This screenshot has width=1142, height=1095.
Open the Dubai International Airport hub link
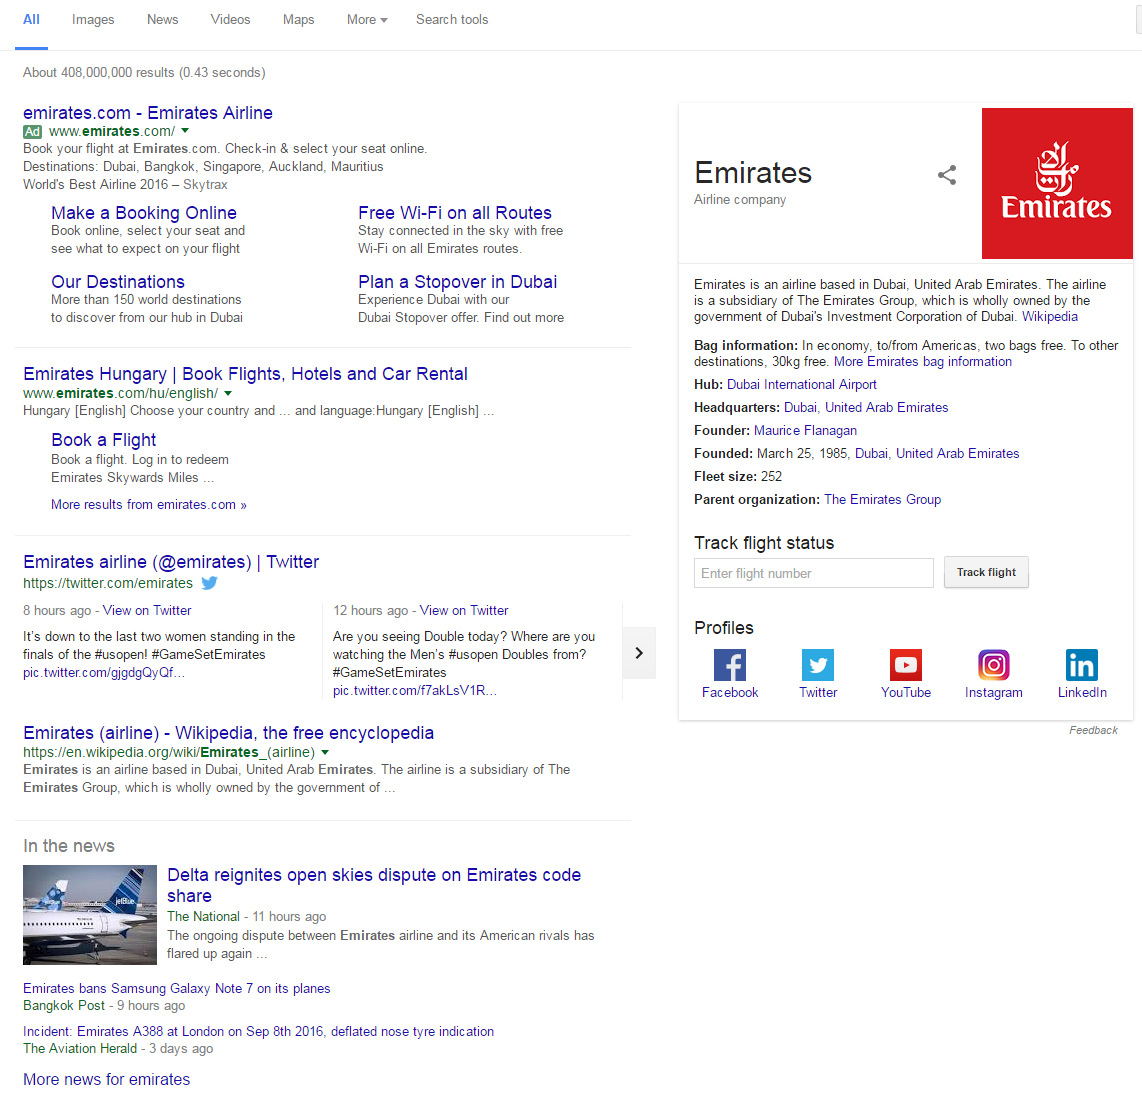pos(801,384)
